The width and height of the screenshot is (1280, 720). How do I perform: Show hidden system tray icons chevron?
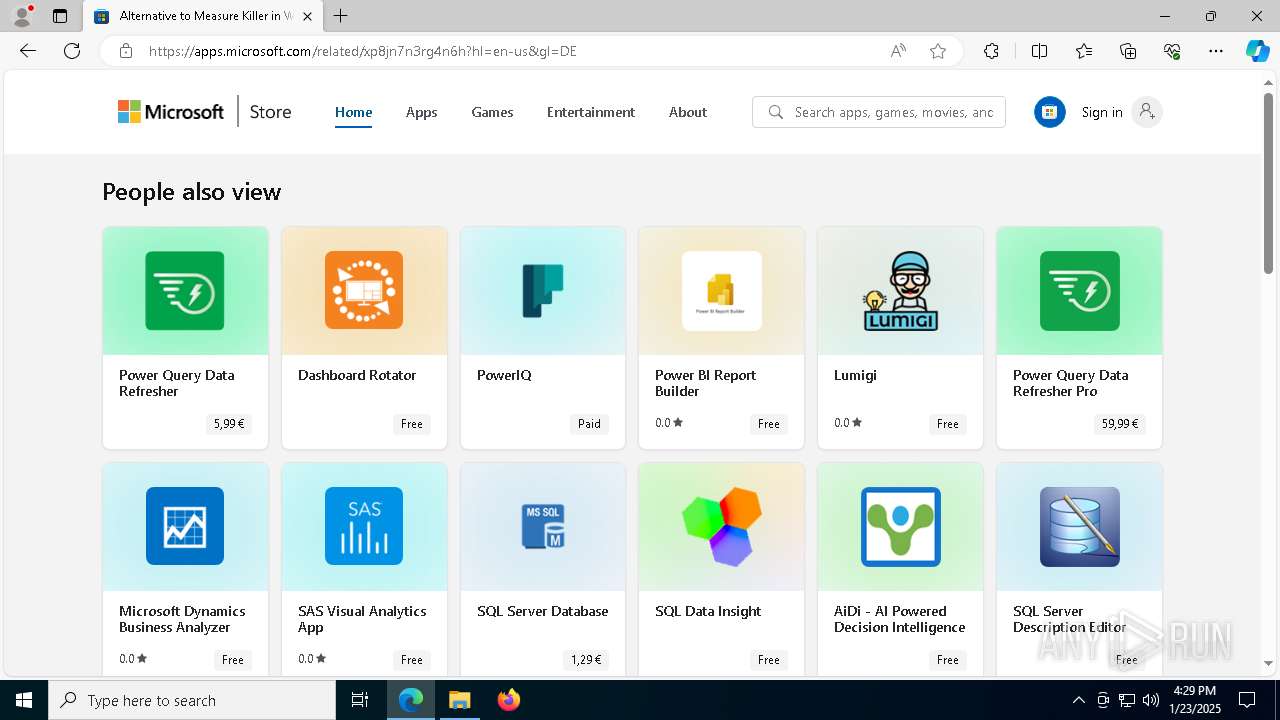[1078, 700]
